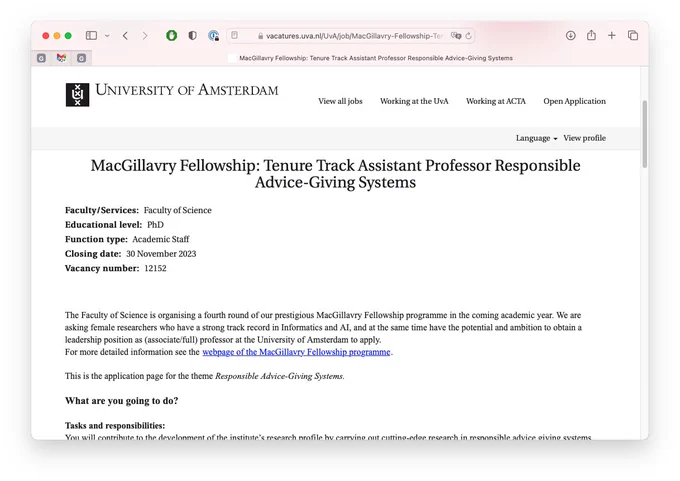The image size is (680, 481).
Task: Open Working at ACTA
Action: point(496,101)
